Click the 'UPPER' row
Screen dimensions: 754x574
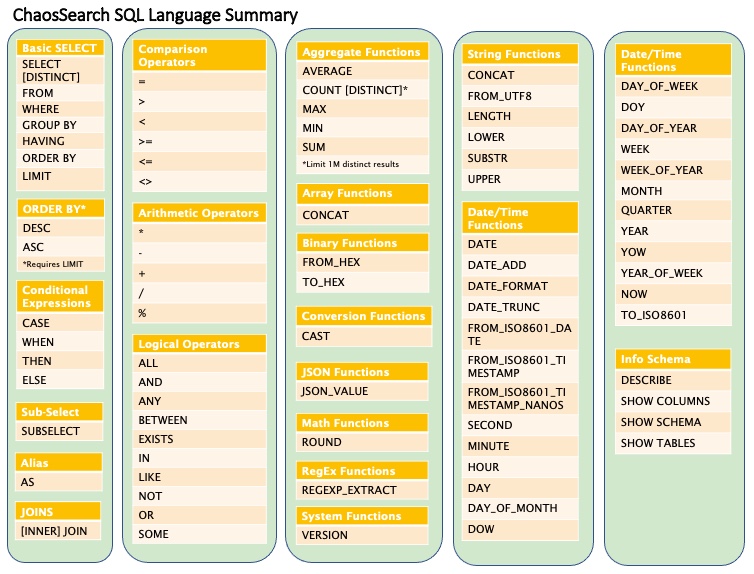pos(520,179)
